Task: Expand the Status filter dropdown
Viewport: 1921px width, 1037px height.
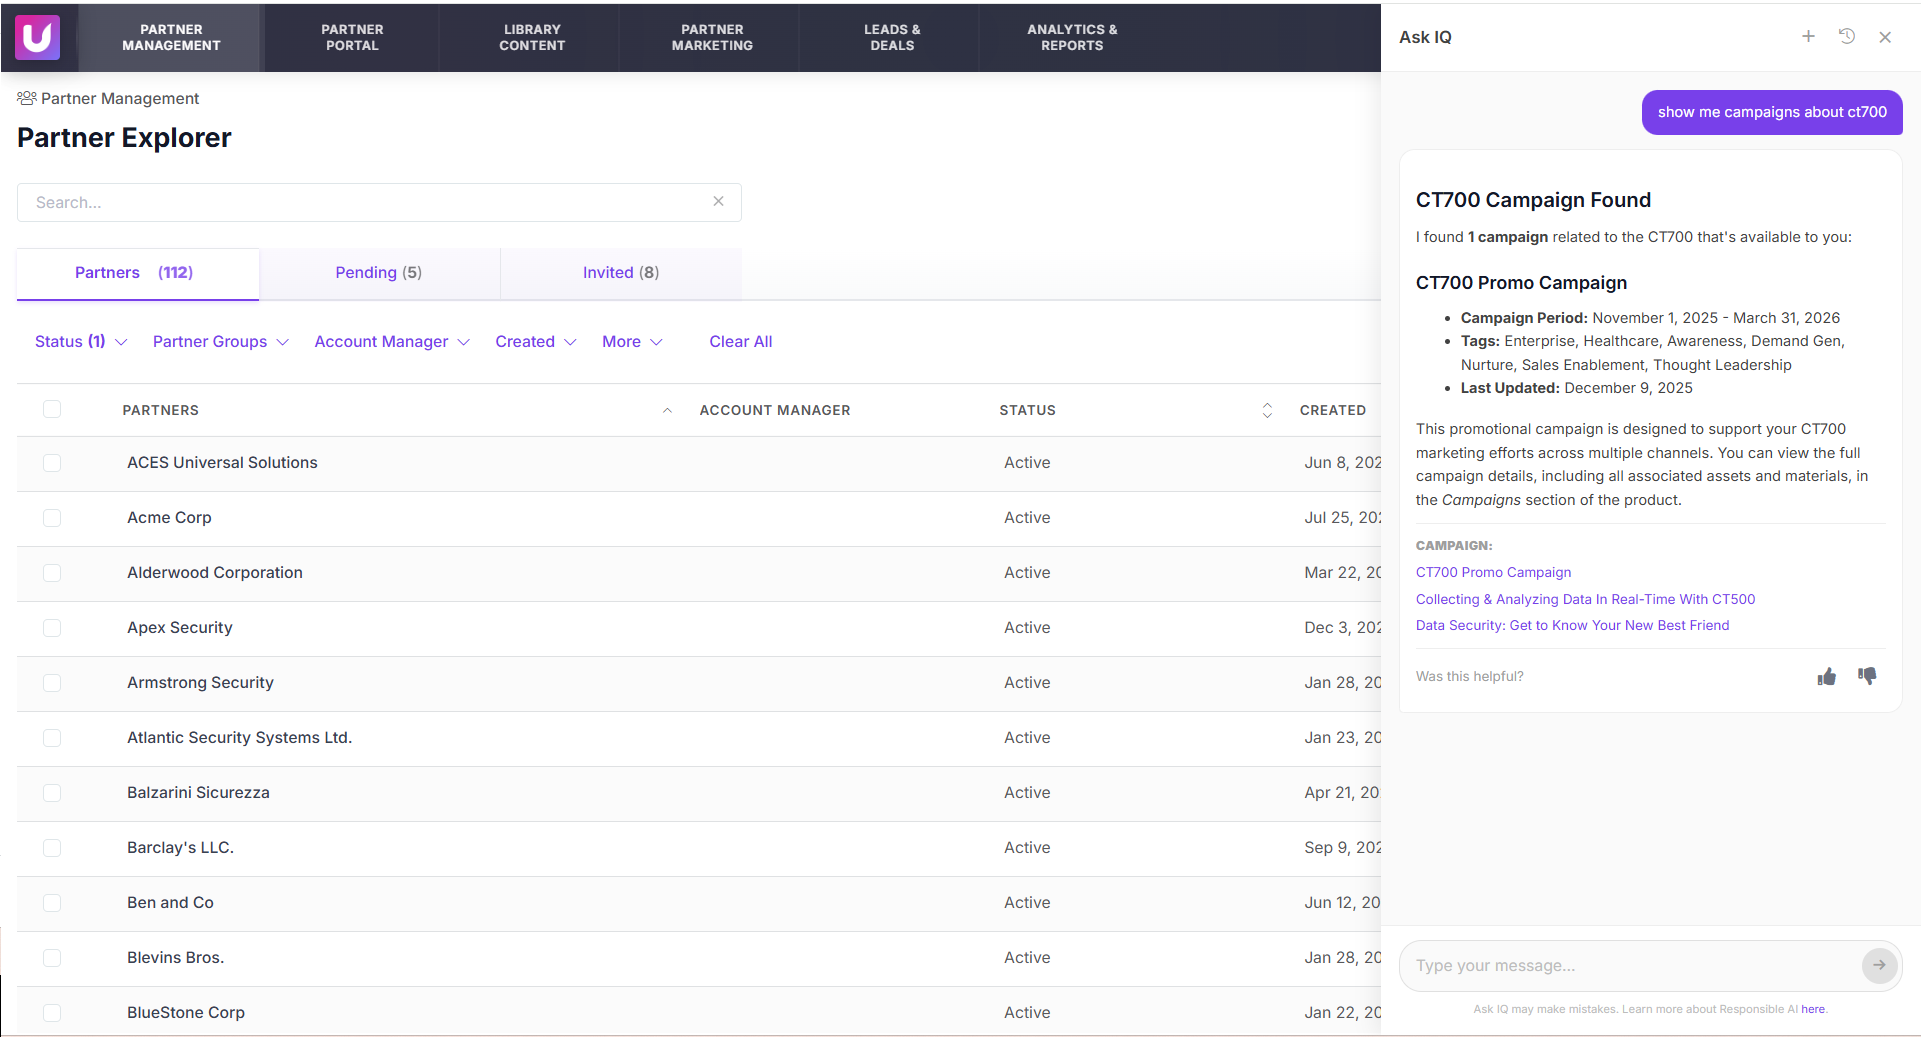Action: point(80,342)
